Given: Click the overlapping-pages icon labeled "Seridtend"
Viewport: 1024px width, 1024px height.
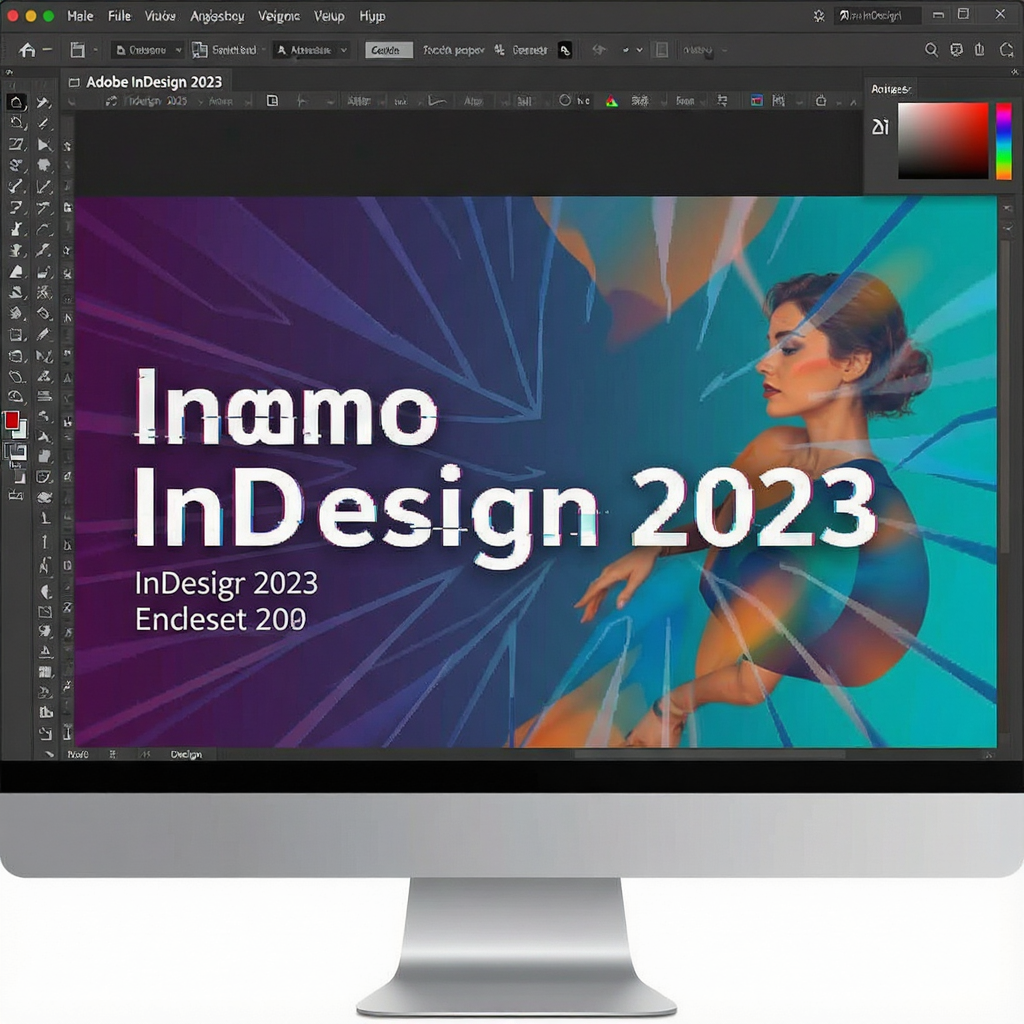Looking at the screenshot, I should (199, 50).
